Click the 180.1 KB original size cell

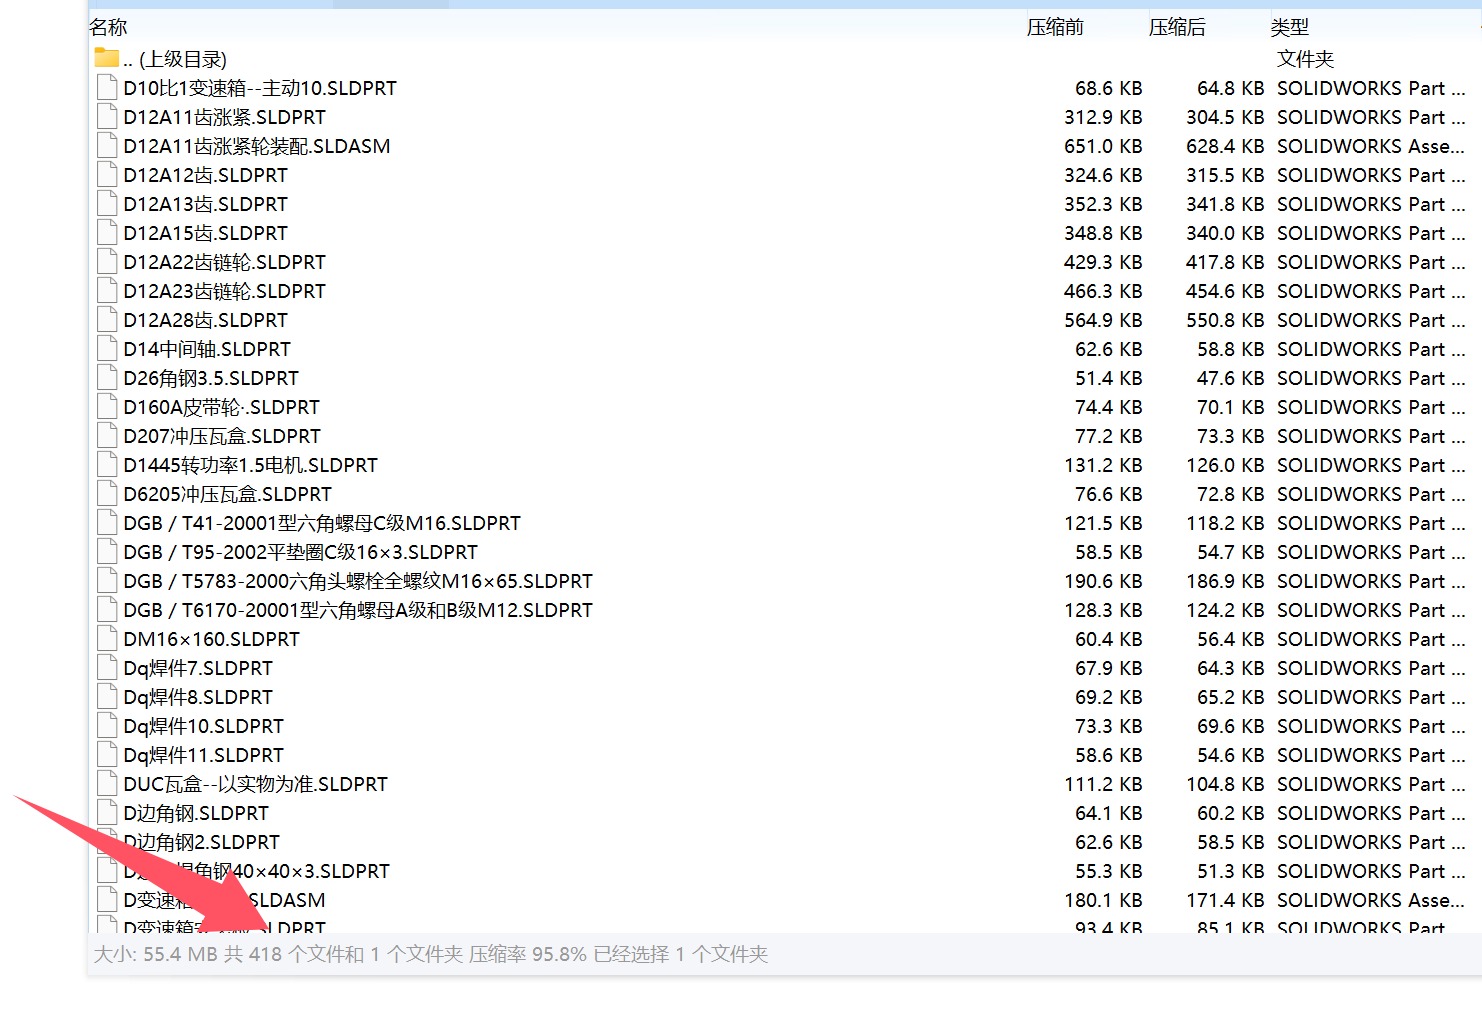click(x=1103, y=900)
